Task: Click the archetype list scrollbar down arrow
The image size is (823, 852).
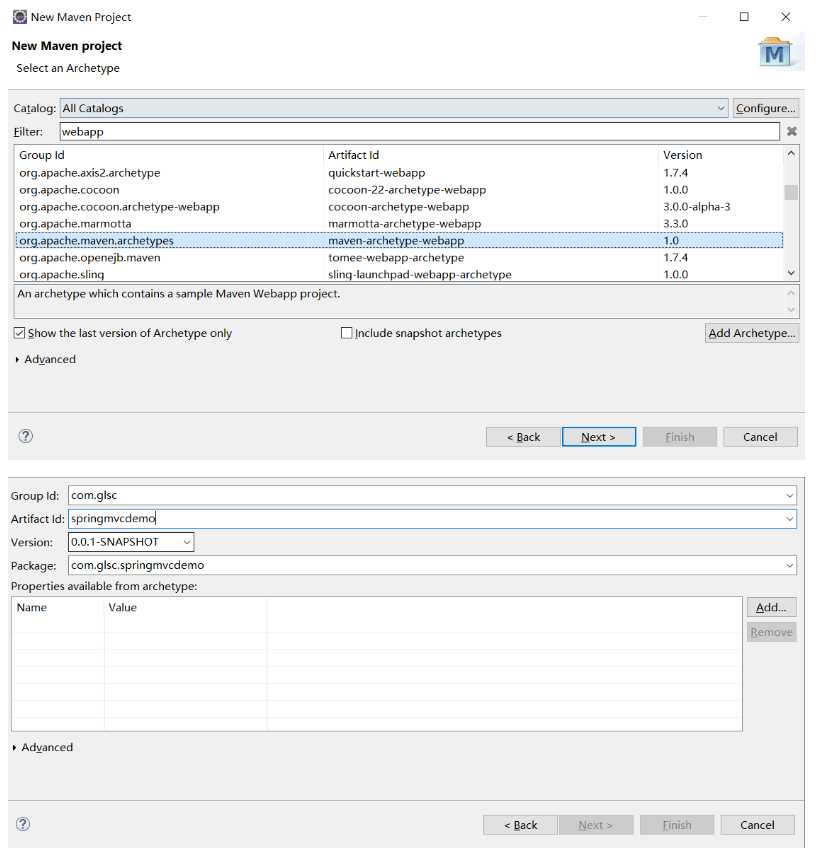Action: tap(791, 273)
